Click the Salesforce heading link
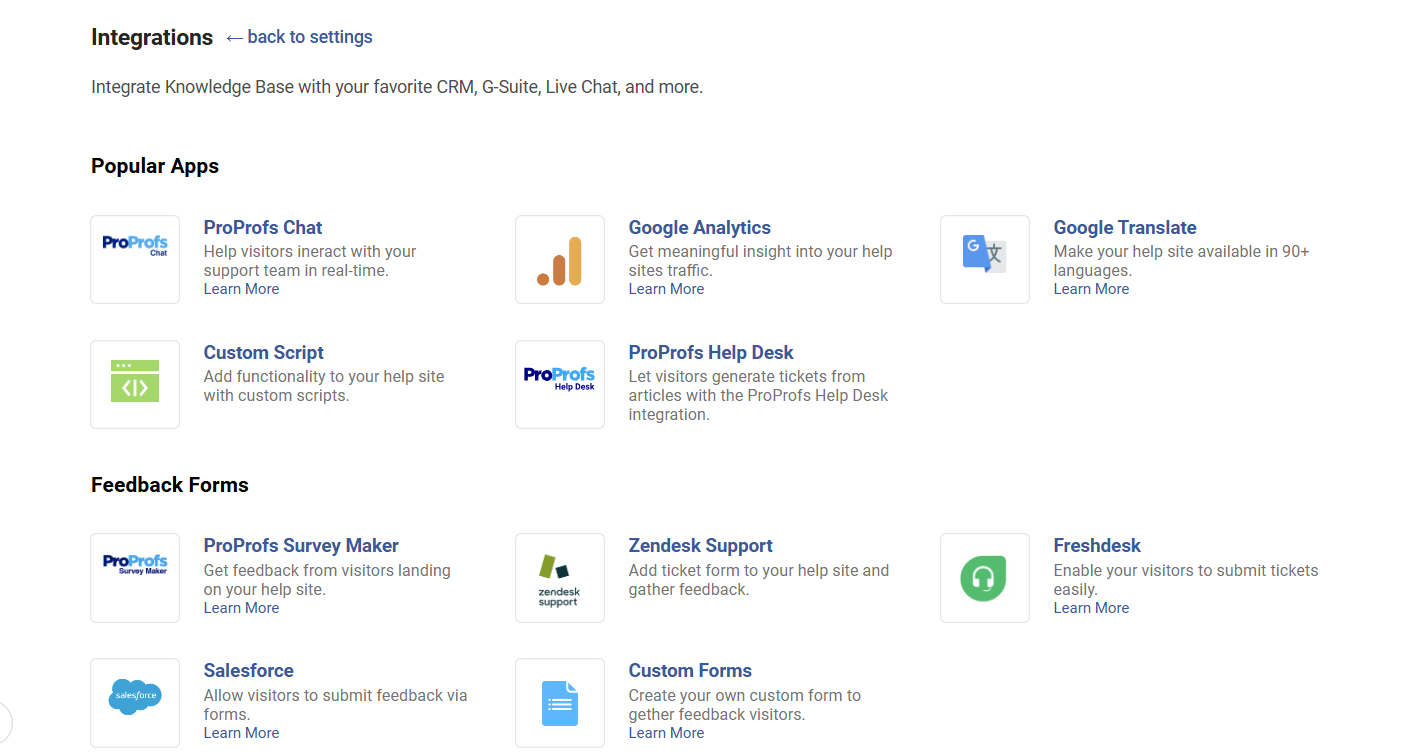Viewport: 1417px width, 756px height. pyautogui.click(x=249, y=670)
